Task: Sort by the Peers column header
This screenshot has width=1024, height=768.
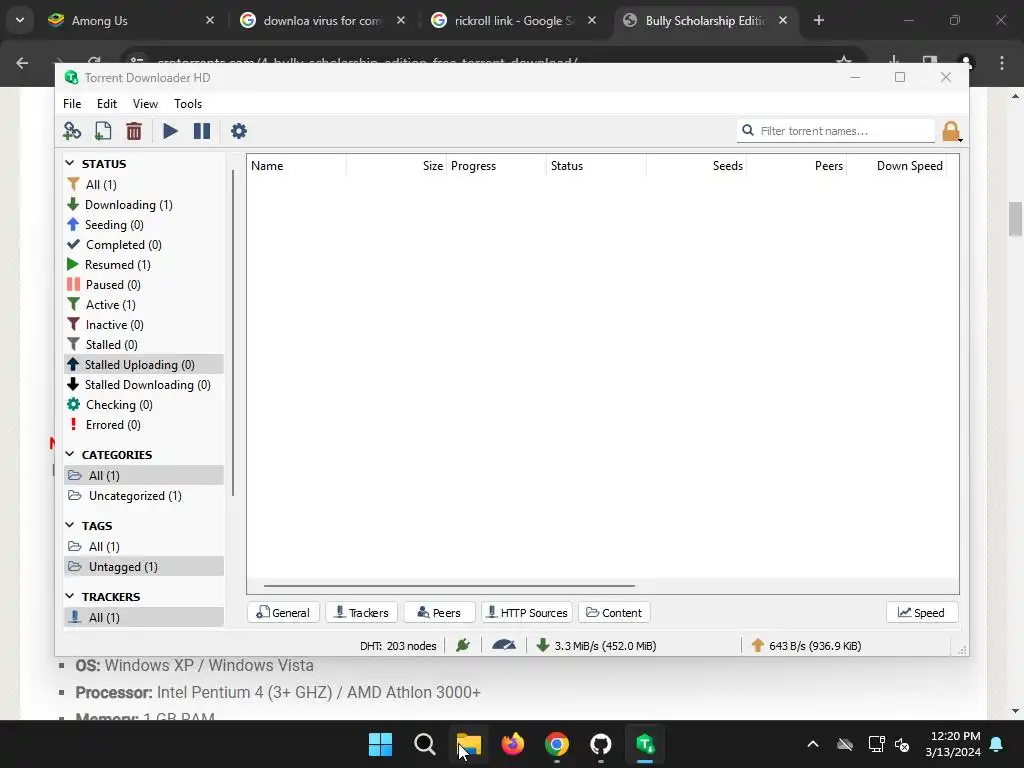Action: coord(796,166)
